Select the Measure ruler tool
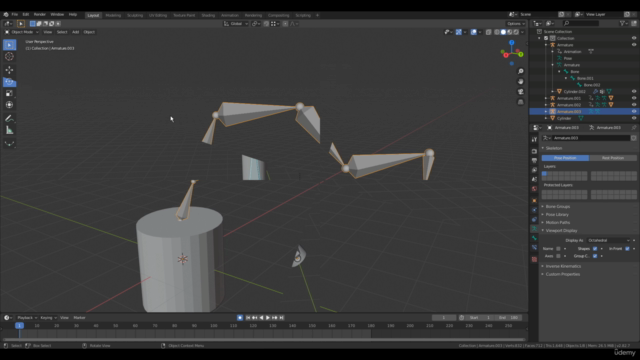Screen dimensions: 640x360 pyautogui.click(x=9, y=130)
